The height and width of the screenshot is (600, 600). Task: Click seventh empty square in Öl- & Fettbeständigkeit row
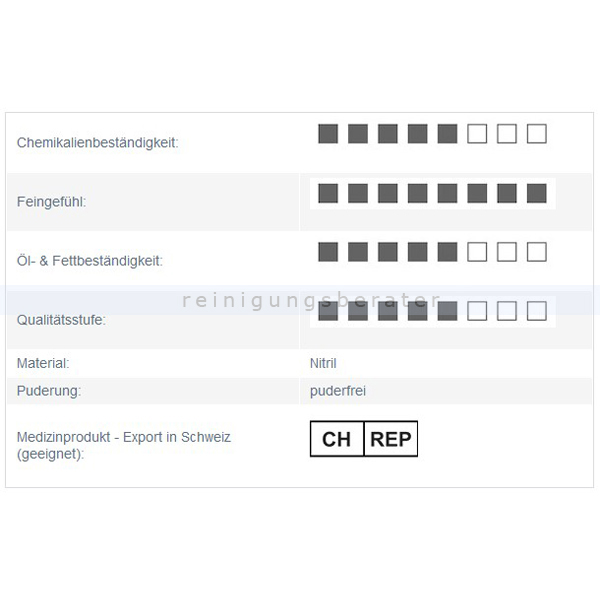point(507,252)
